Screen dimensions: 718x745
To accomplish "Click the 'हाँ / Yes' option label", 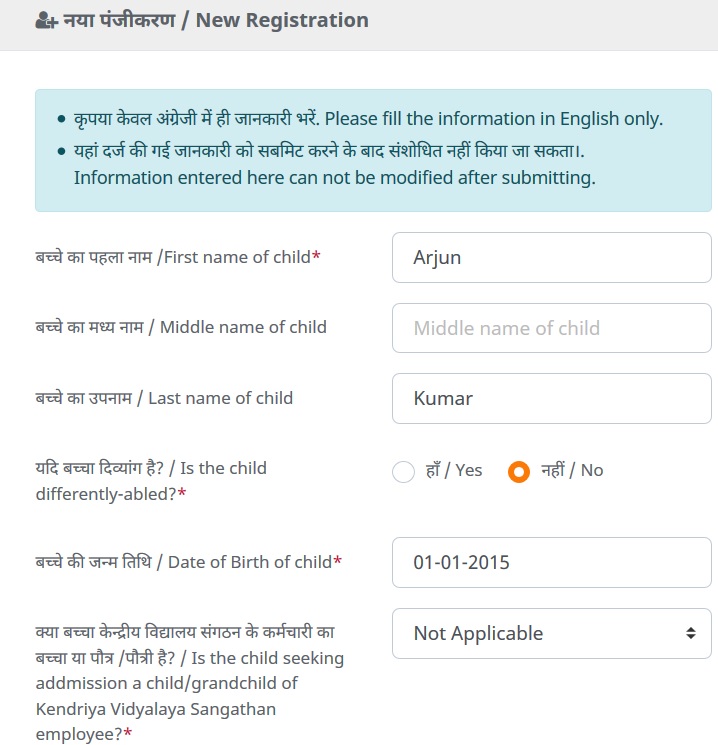I will (454, 470).
